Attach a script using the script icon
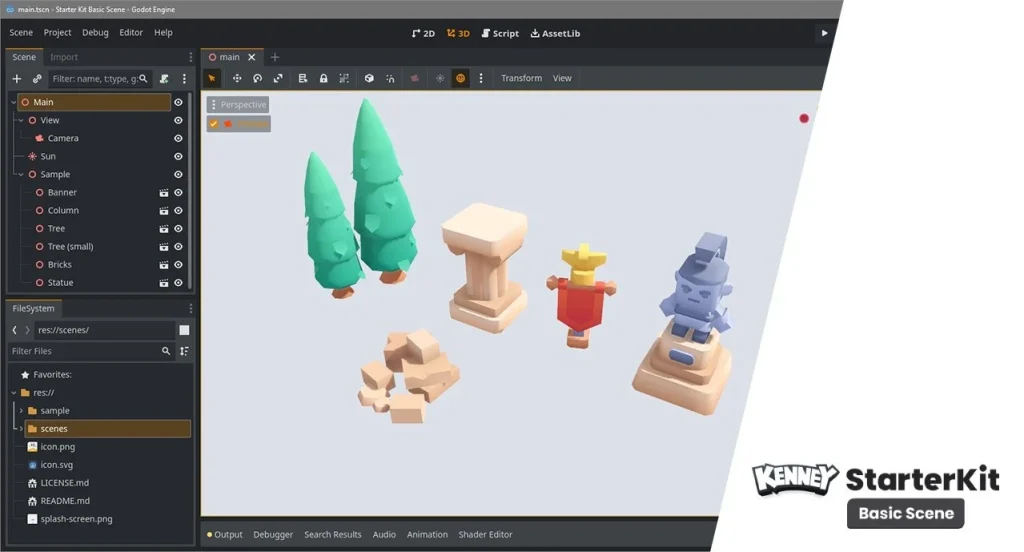 pyautogui.click(x=164, y=79)
